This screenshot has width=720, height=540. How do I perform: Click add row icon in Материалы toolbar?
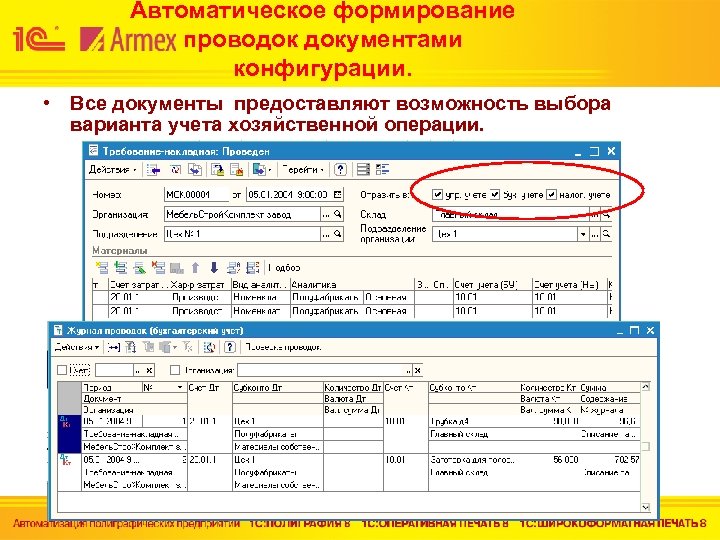pos(102,267)
